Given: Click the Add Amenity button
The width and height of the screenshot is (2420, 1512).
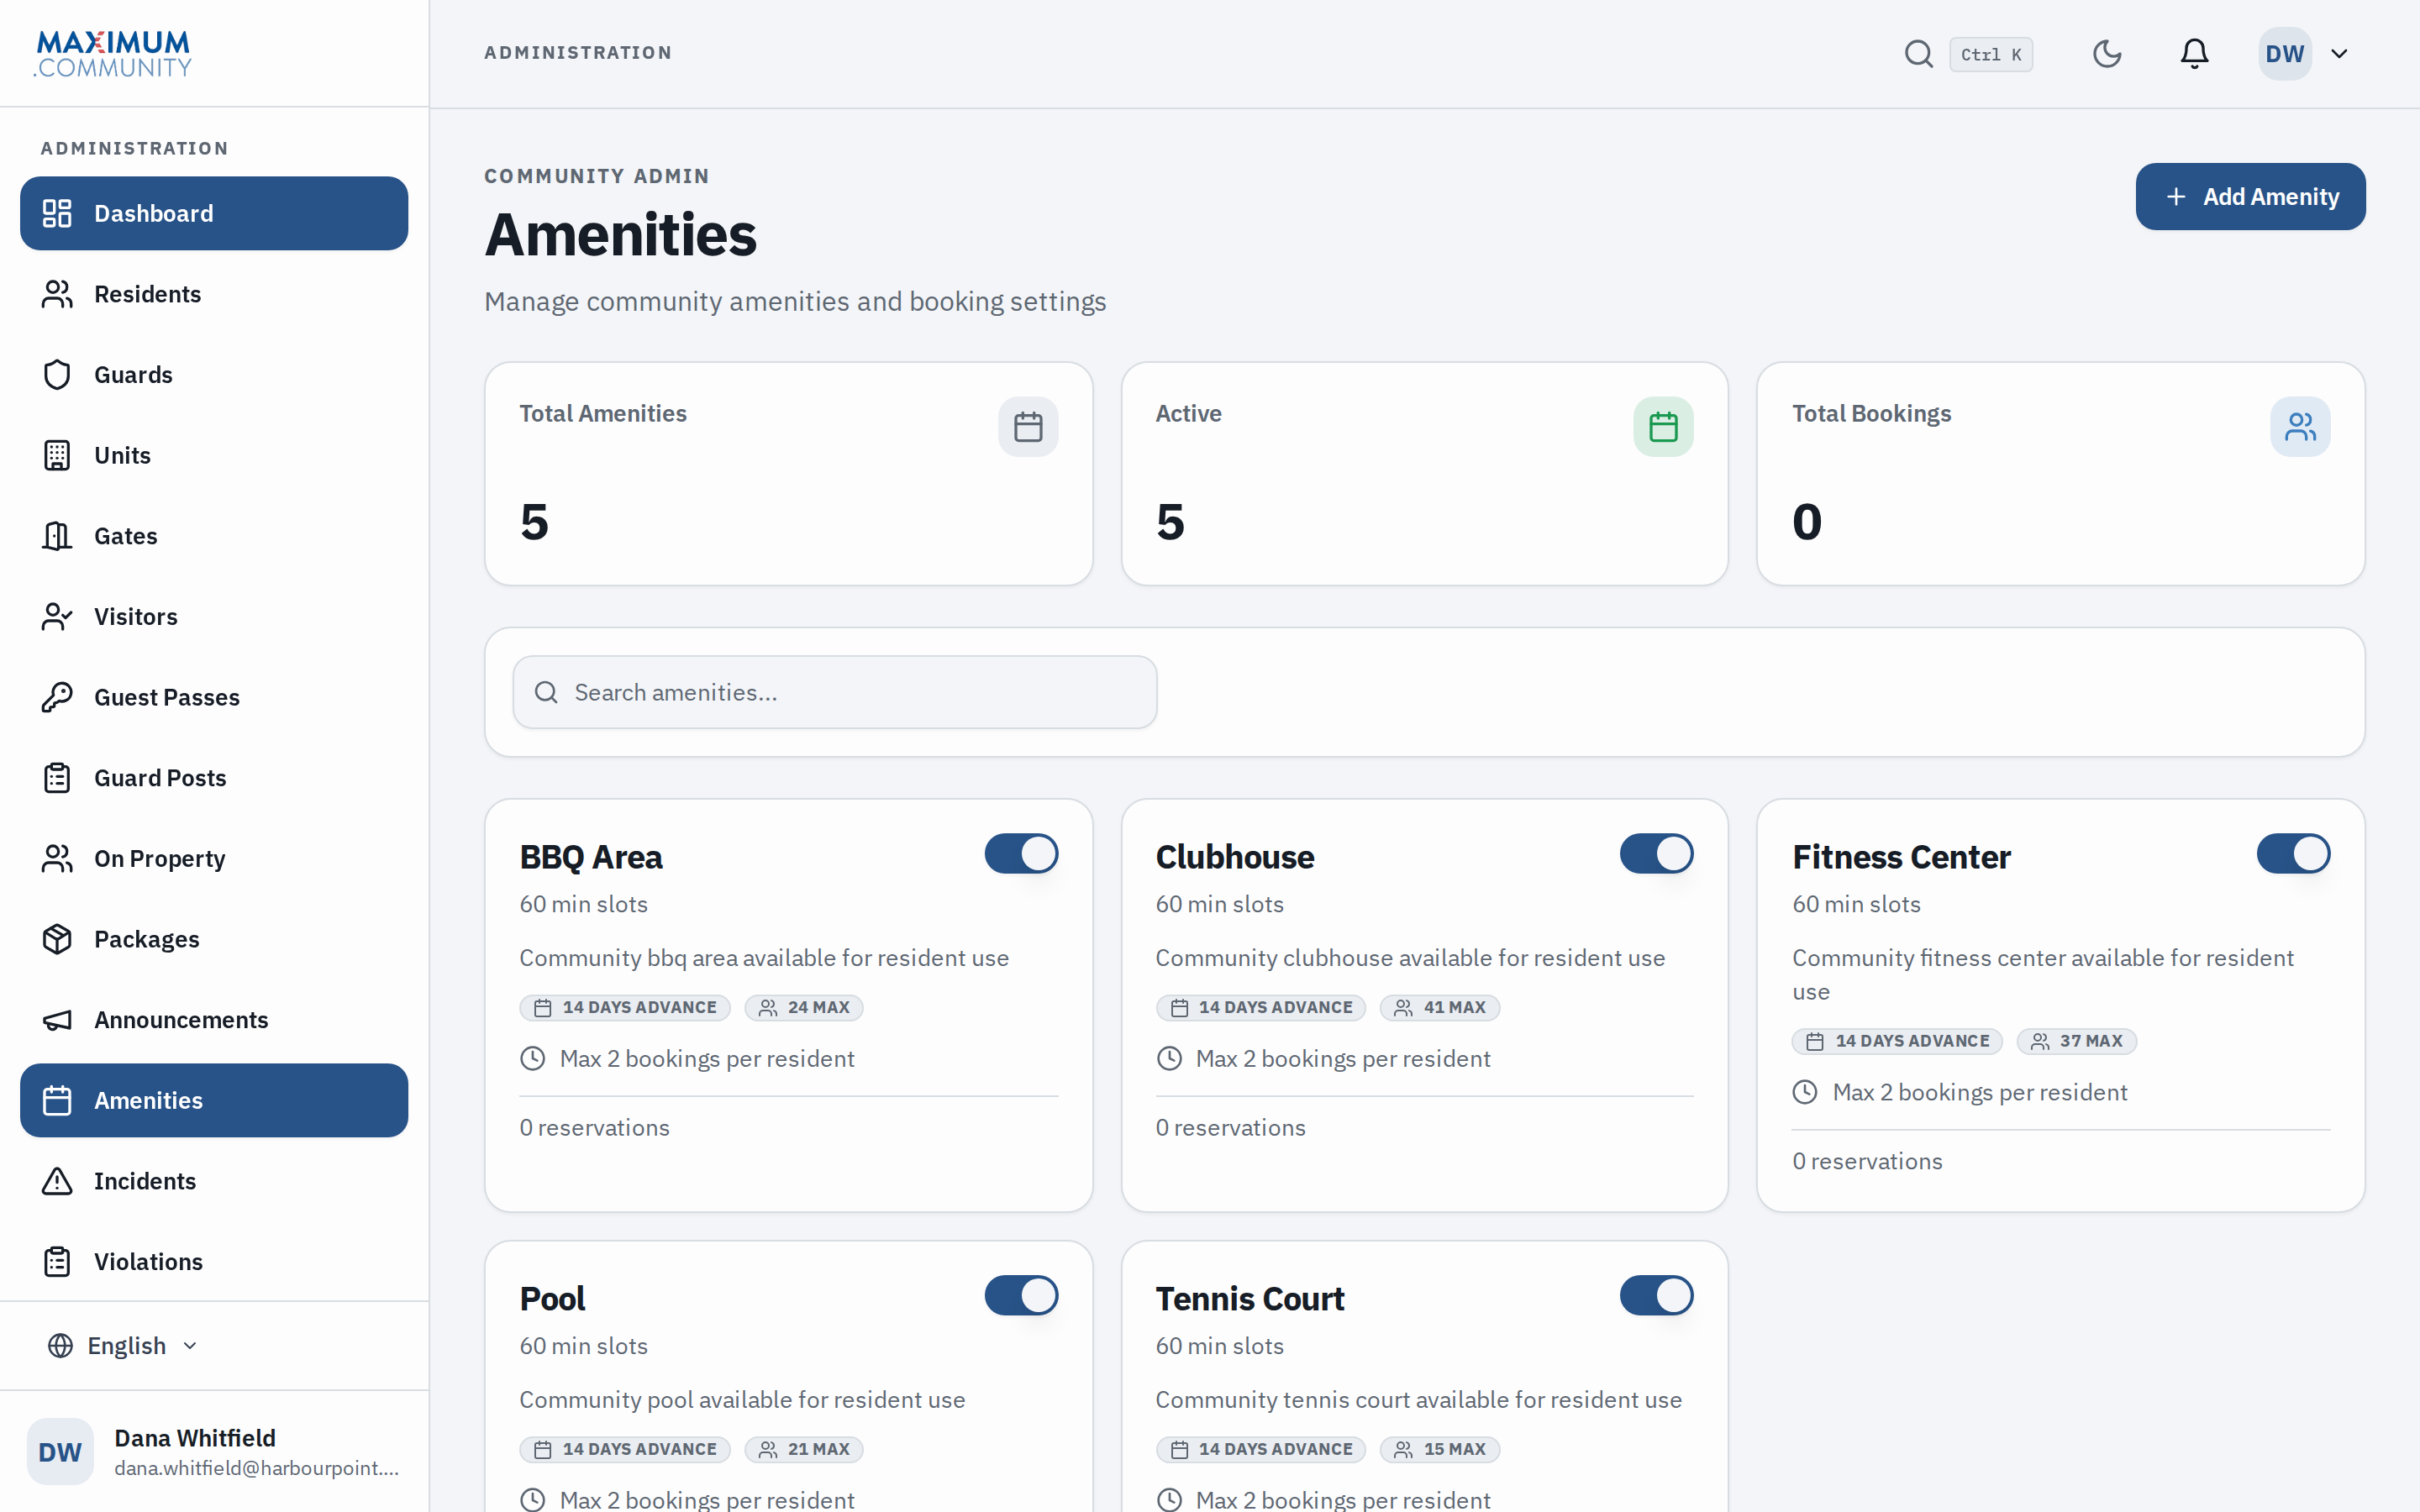Looking at the screenshot, I should [x=2250, y=197].
